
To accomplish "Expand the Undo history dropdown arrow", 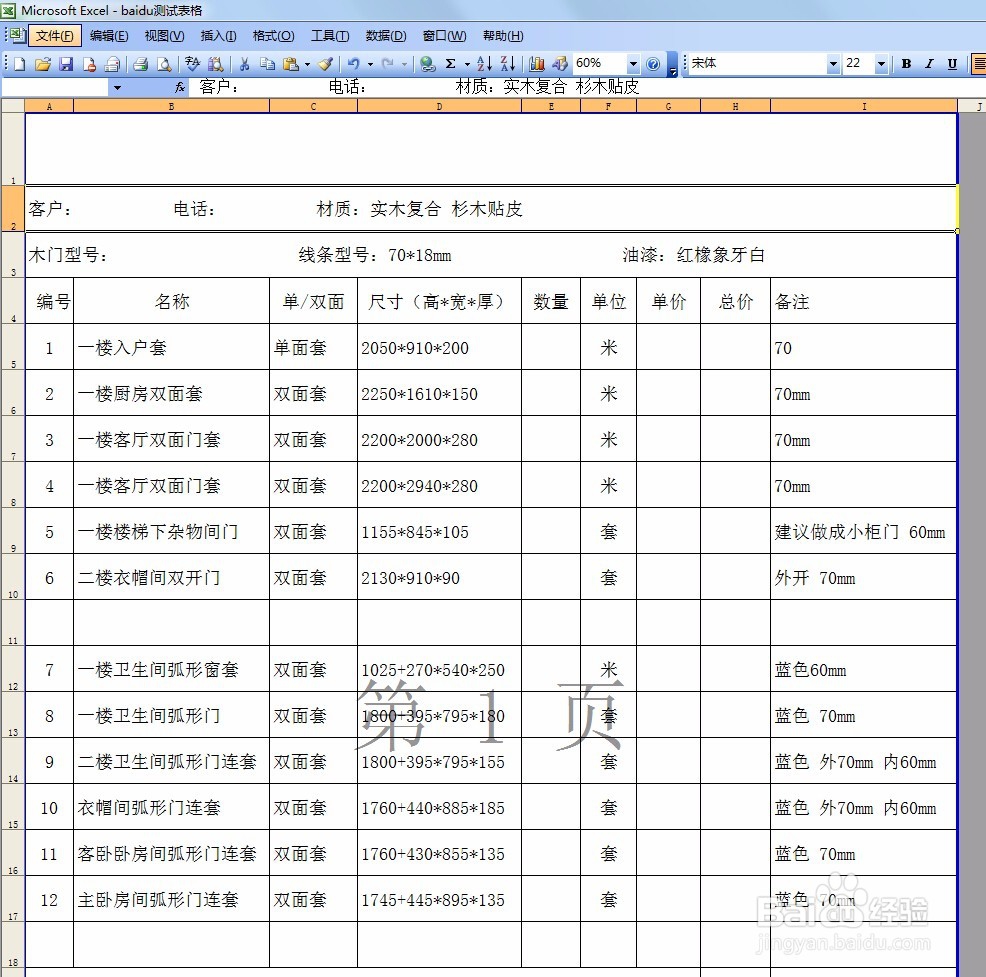I will 370,63.
